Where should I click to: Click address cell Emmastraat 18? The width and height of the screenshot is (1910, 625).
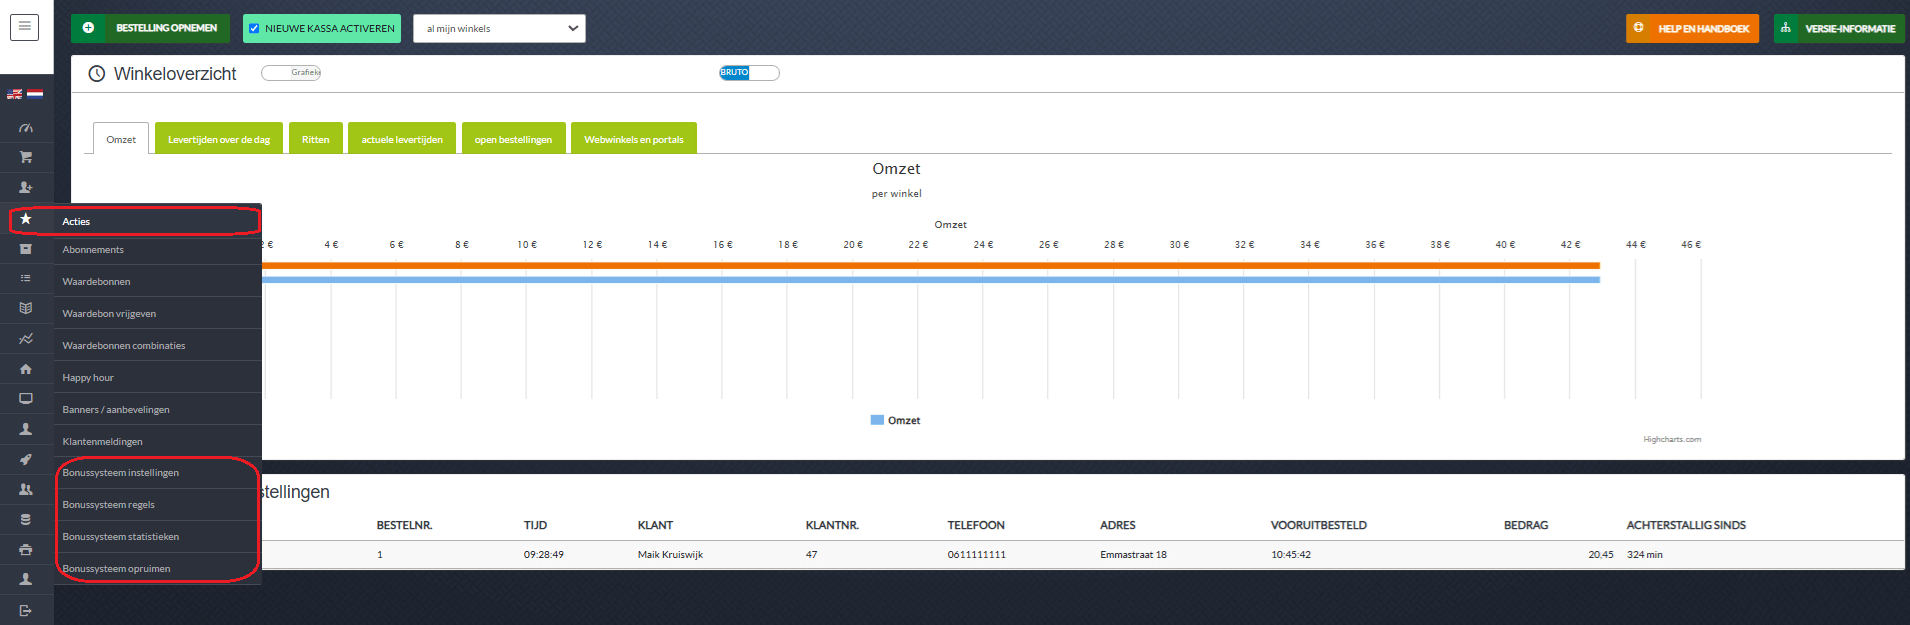[x=1133, y=555]
